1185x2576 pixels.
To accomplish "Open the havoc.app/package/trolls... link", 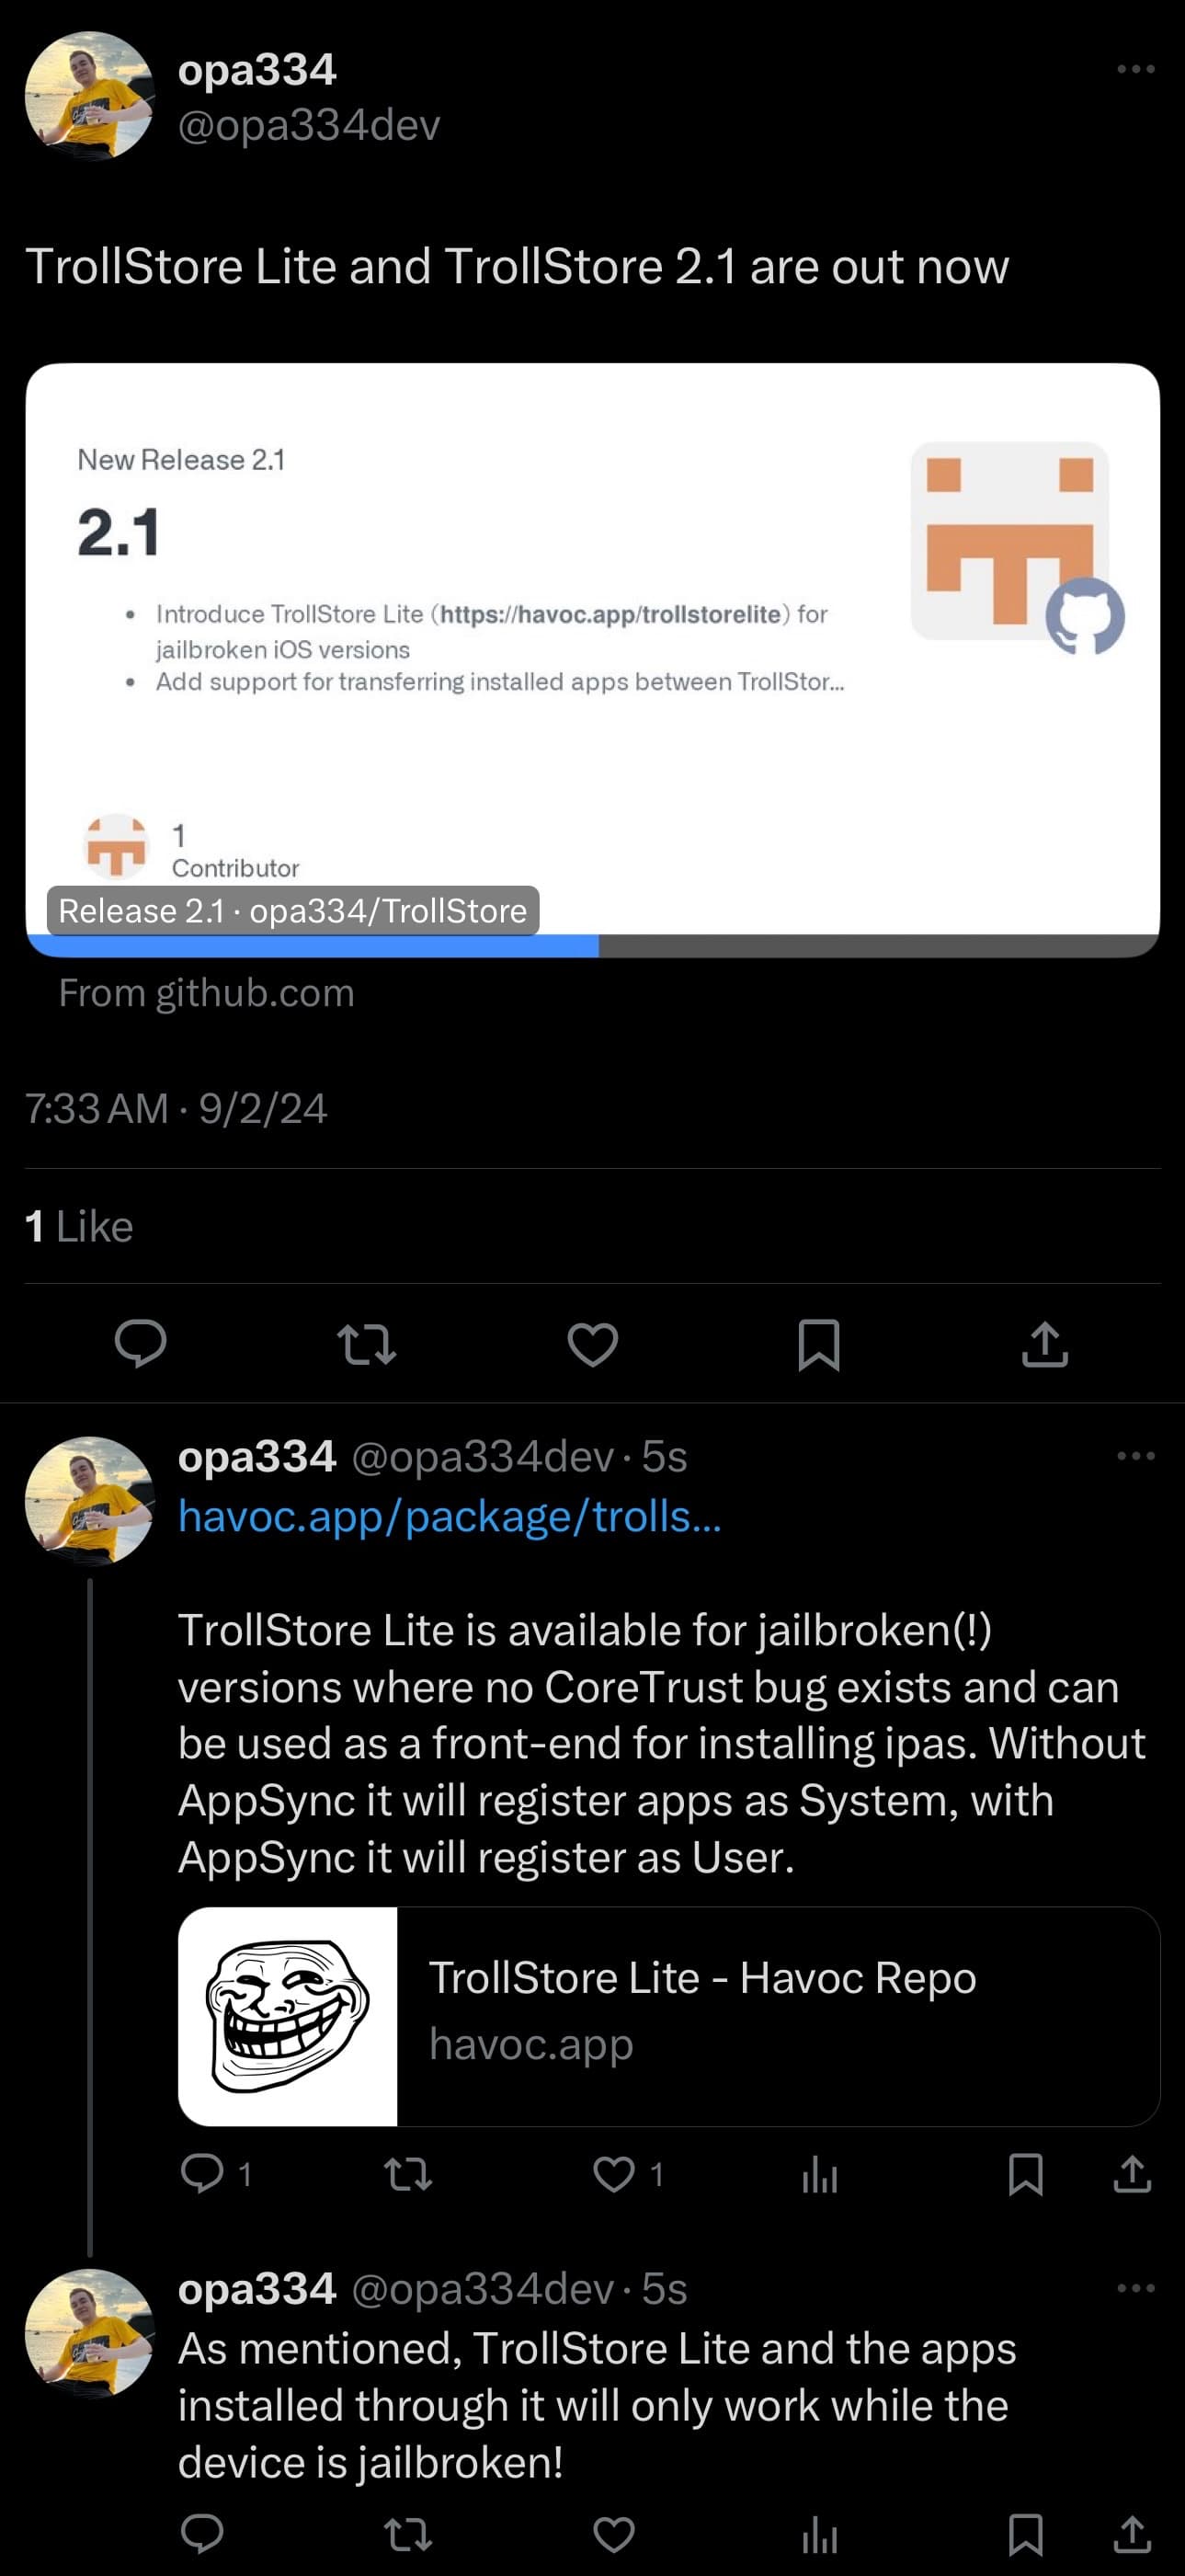I will [449, 1517].
